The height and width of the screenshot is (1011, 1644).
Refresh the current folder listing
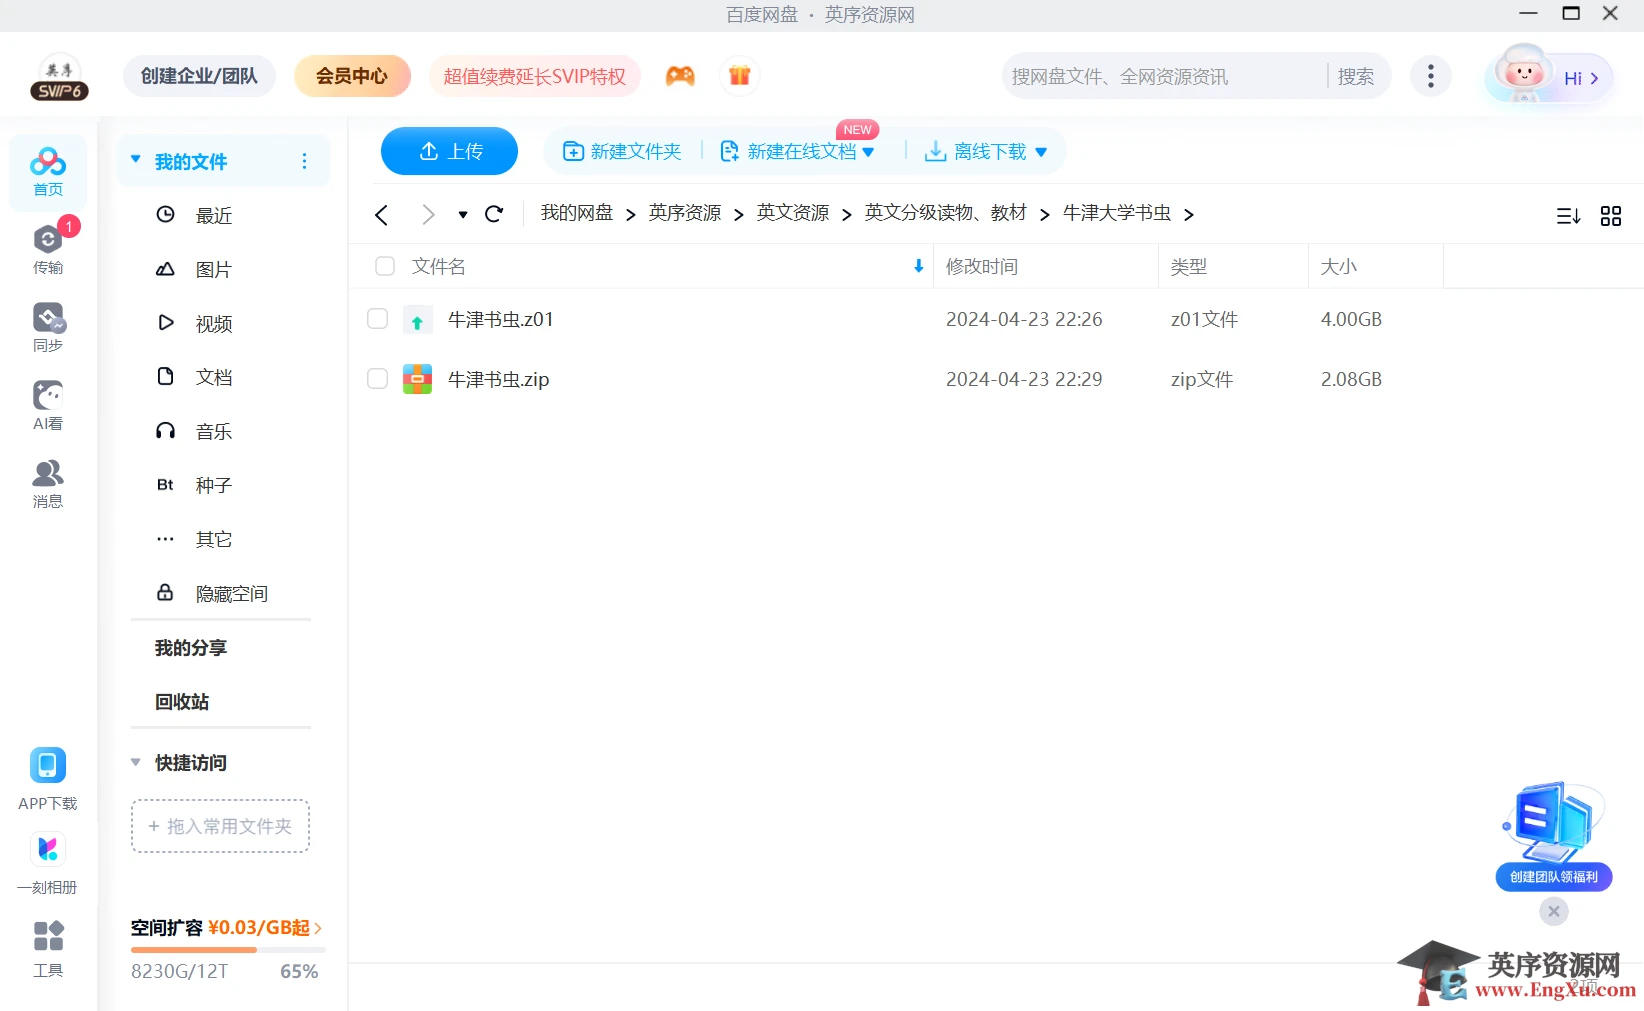pos(494,214)
